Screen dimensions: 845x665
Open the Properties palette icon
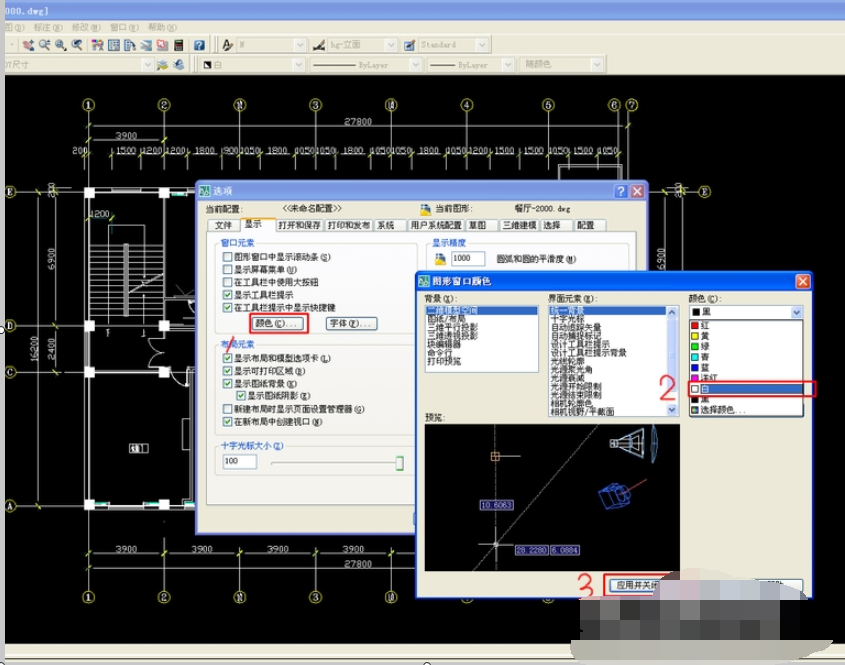pos(98,45)
